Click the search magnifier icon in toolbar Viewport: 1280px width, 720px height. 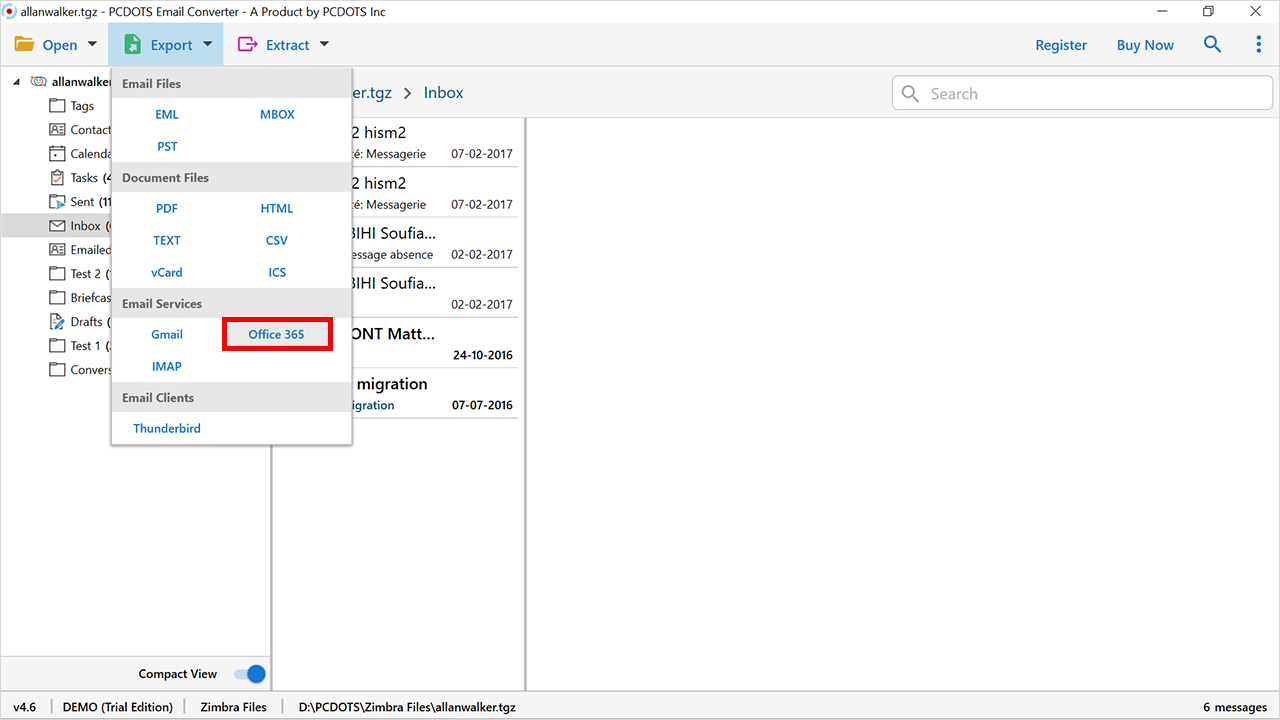pos(1212,44)
